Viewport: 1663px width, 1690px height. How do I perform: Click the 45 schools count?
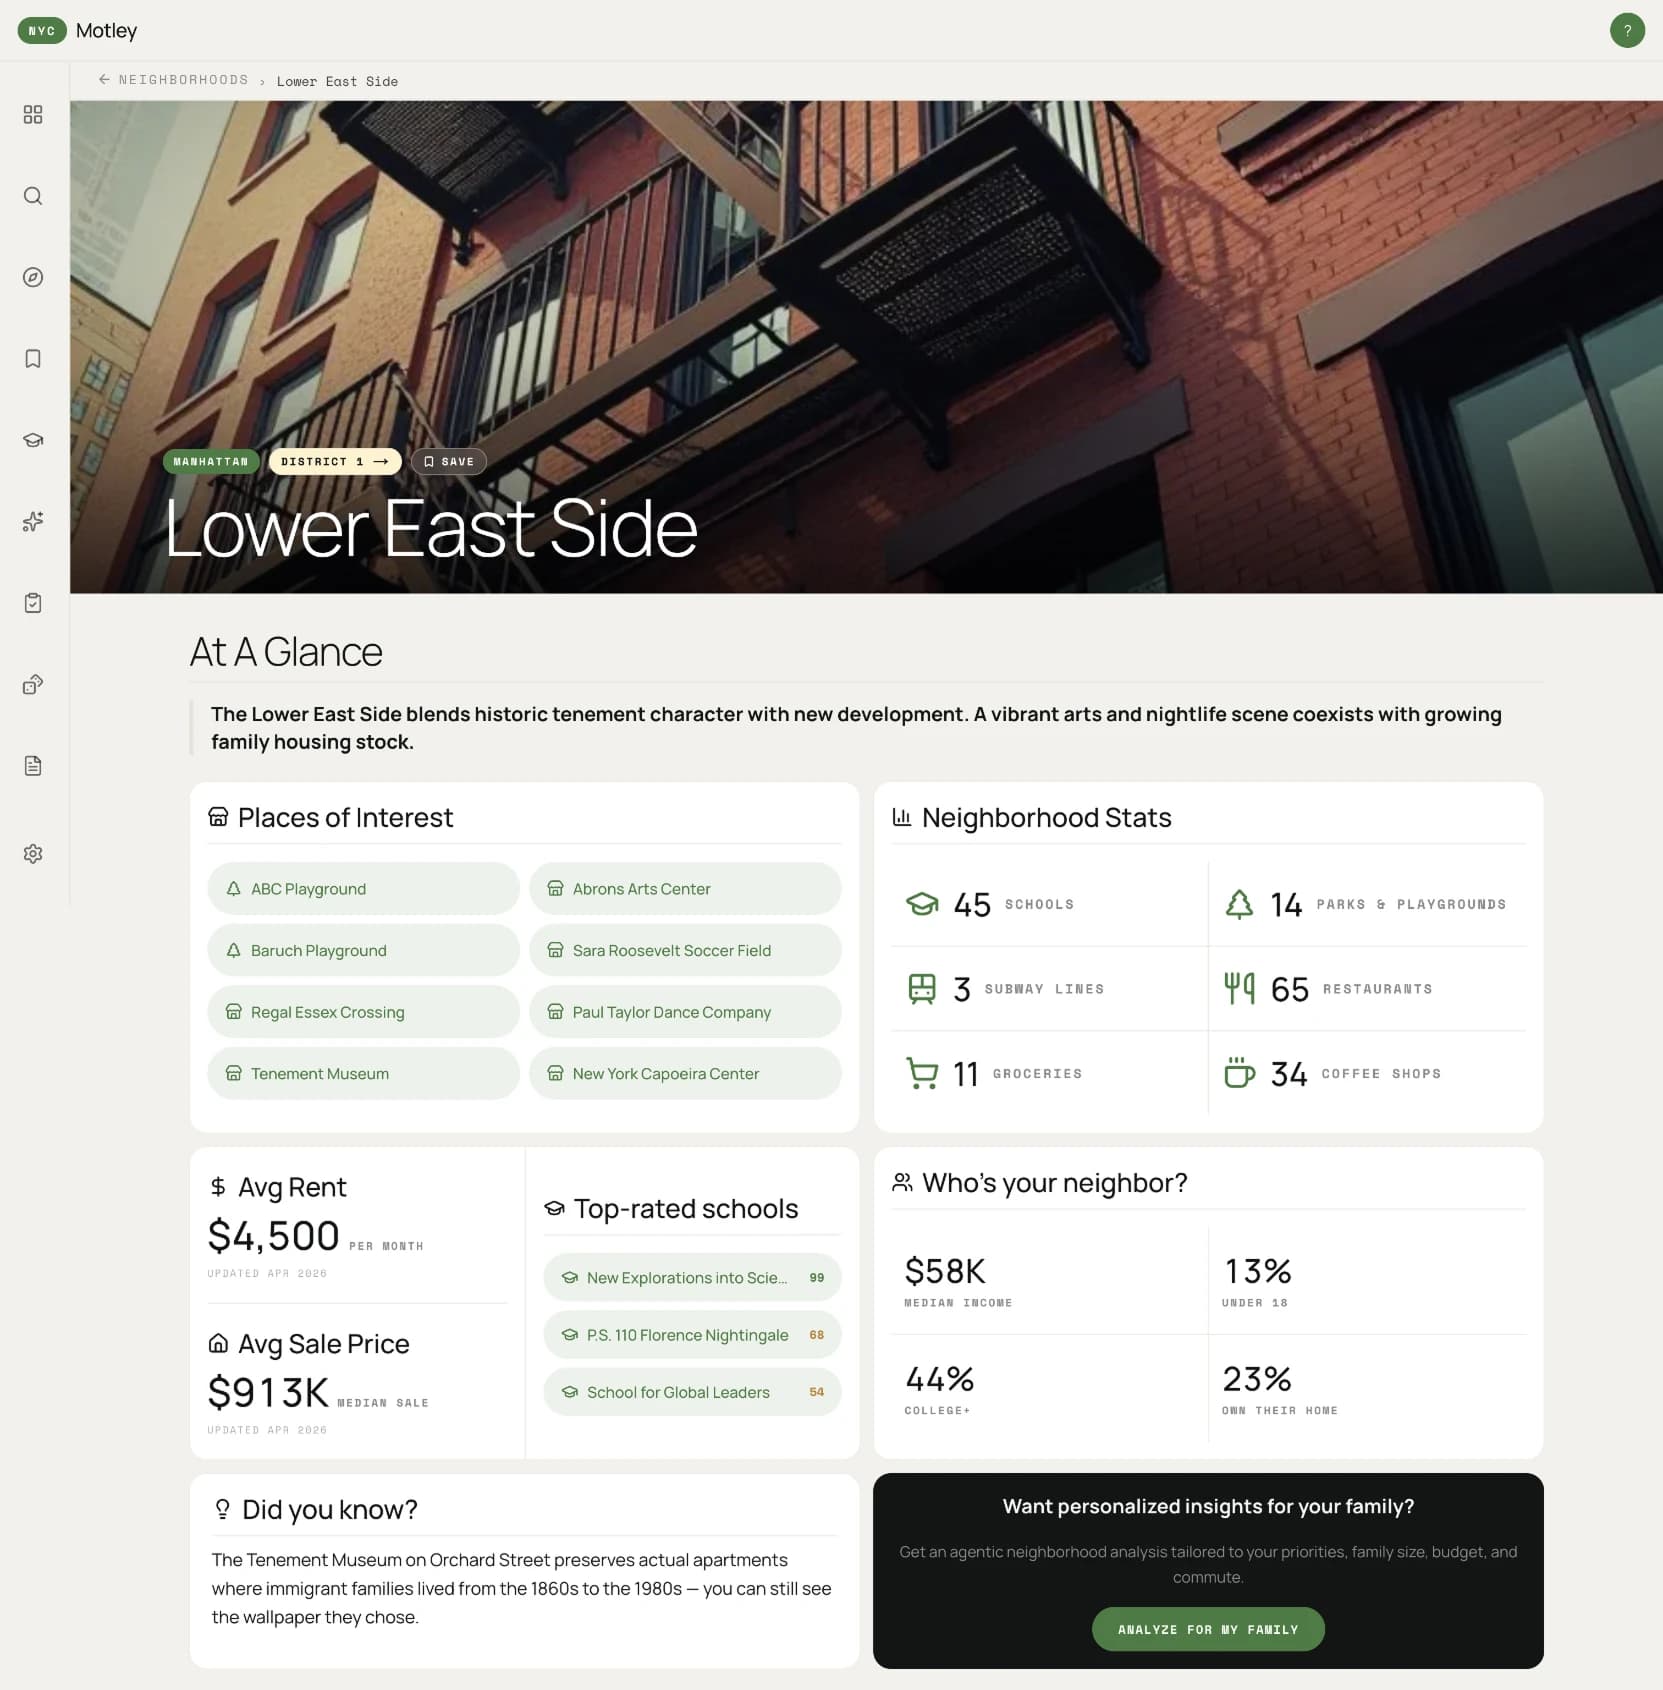tap(972, 904)
